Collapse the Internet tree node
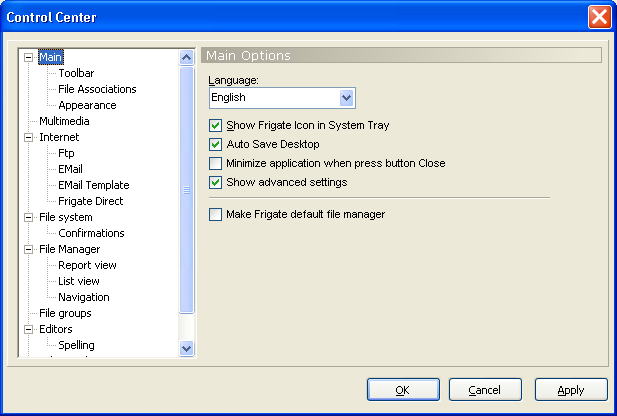Image resolution: width=617 pixels, height=416 pixels. point(28,137)
